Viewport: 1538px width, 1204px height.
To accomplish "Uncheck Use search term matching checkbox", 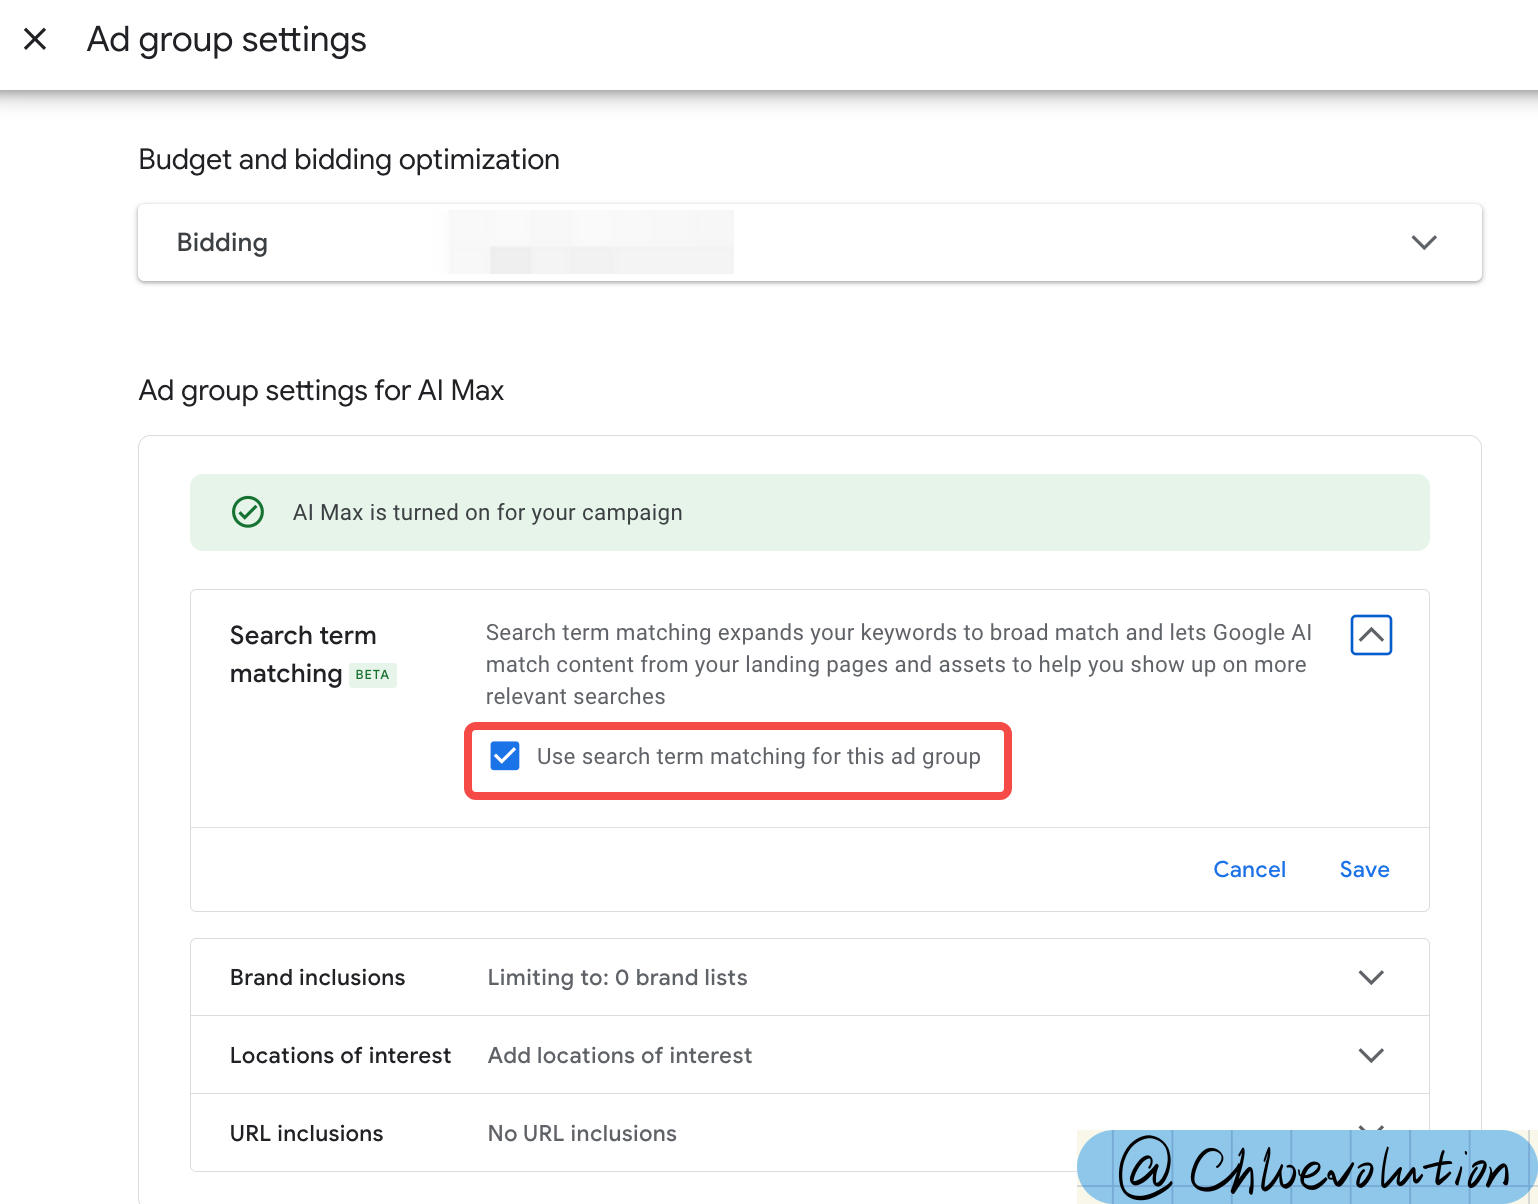I will 505,756.
